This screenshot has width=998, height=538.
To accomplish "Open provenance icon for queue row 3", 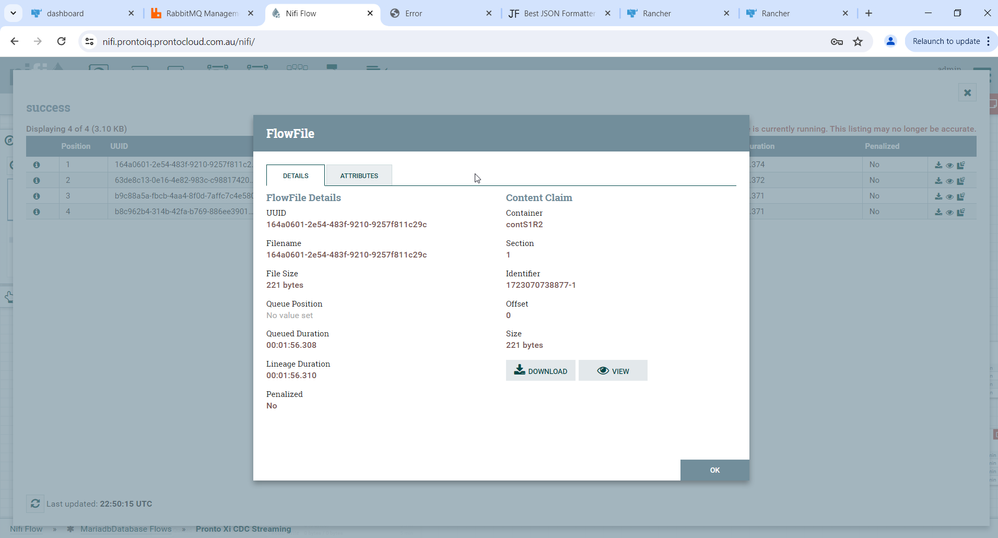I will click(961, 196).
